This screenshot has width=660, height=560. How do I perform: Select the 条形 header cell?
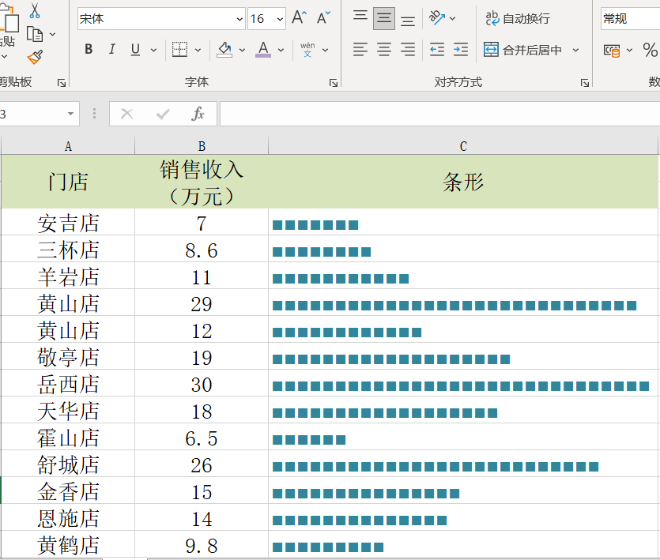pyautogui.click(x=463, y=182)
